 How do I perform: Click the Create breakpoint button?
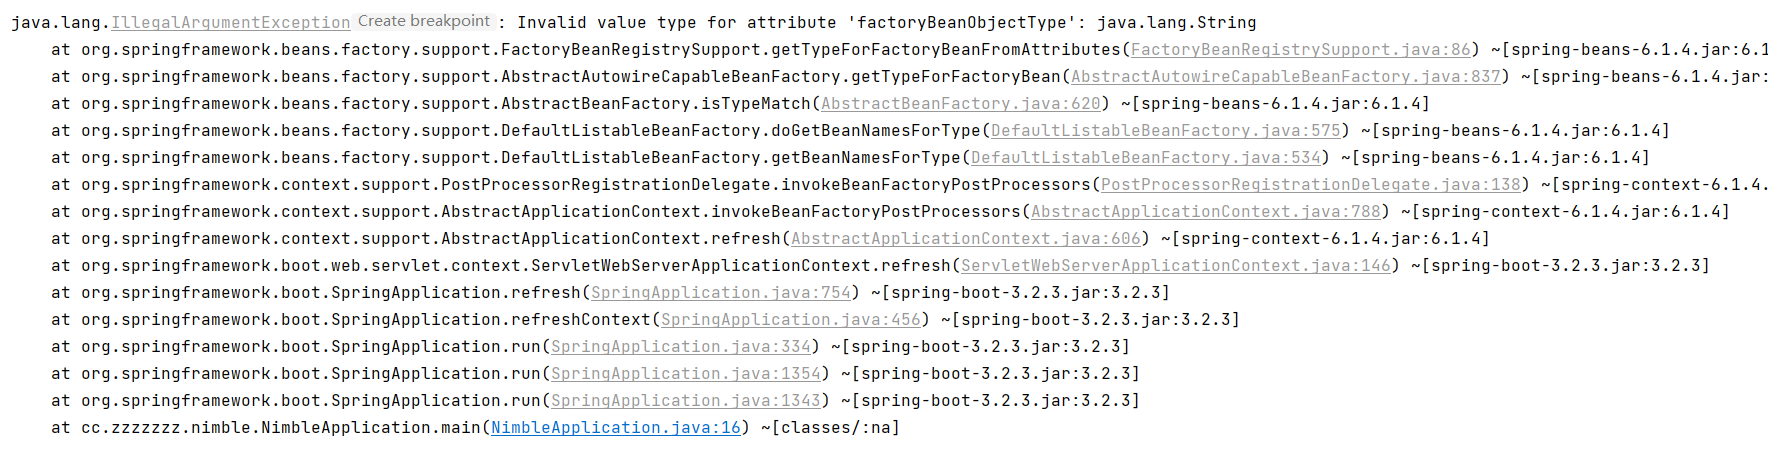pos(424,21)
